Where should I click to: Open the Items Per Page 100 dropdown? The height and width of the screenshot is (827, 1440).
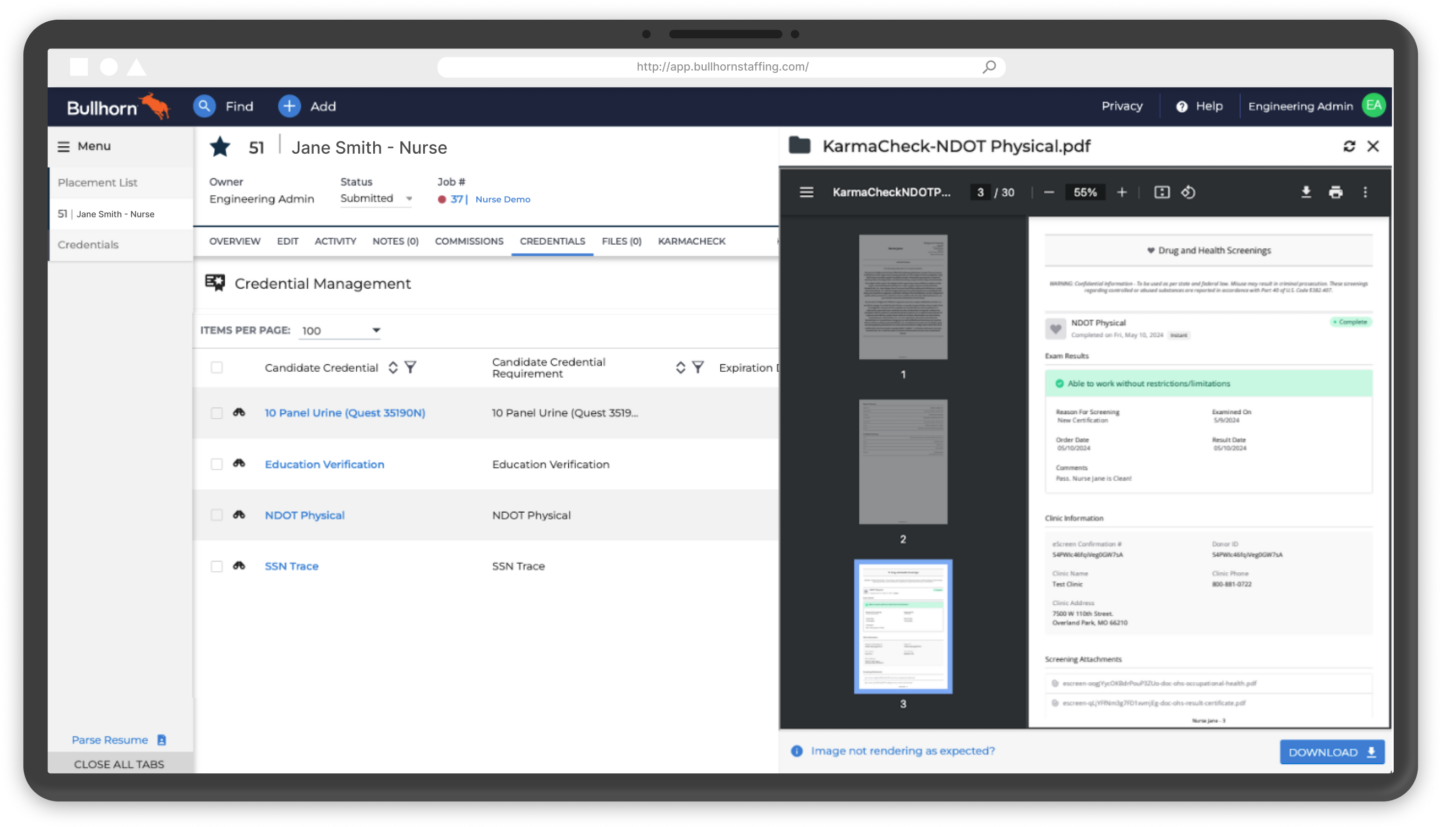pos(340,330)
